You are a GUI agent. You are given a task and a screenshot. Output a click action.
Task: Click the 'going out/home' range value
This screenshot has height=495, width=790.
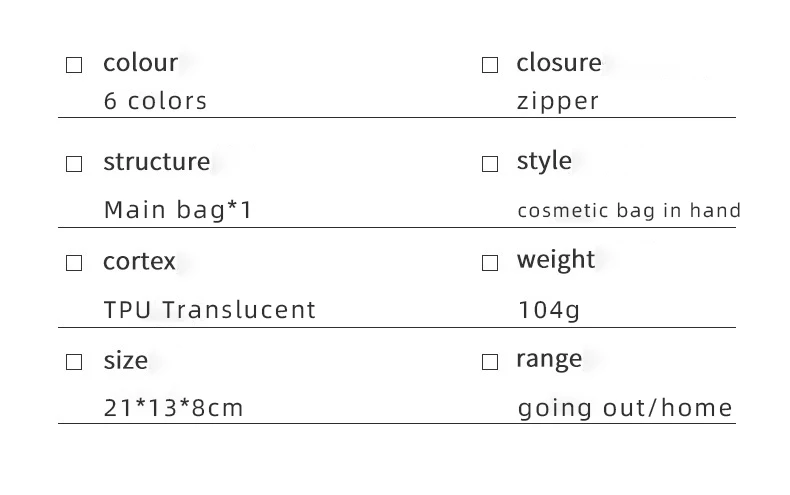625,408
